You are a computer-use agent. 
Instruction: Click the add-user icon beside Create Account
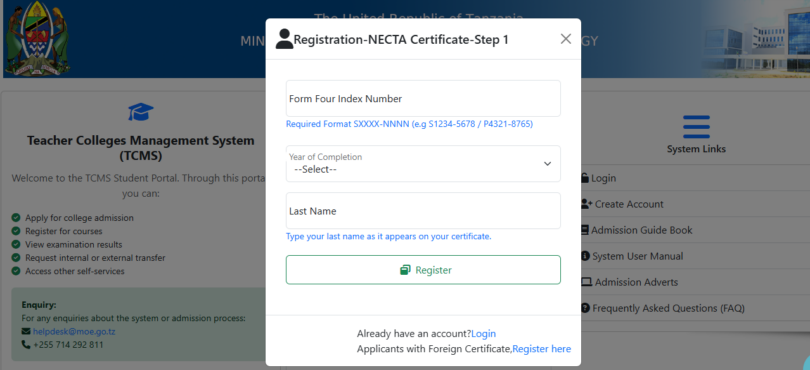[586, 204]
